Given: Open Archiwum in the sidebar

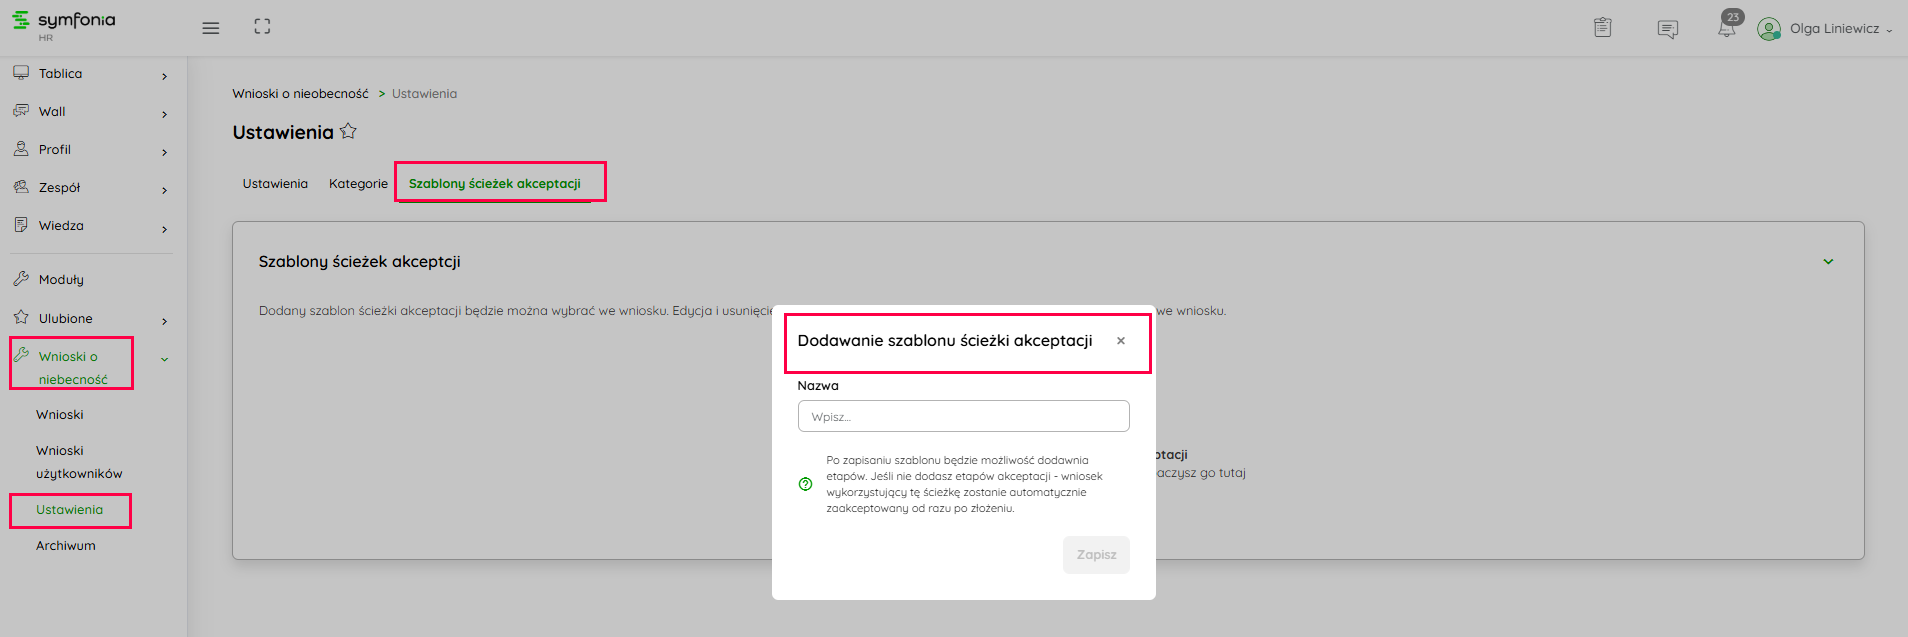Looking at the screenshot, I should point(66,546).
